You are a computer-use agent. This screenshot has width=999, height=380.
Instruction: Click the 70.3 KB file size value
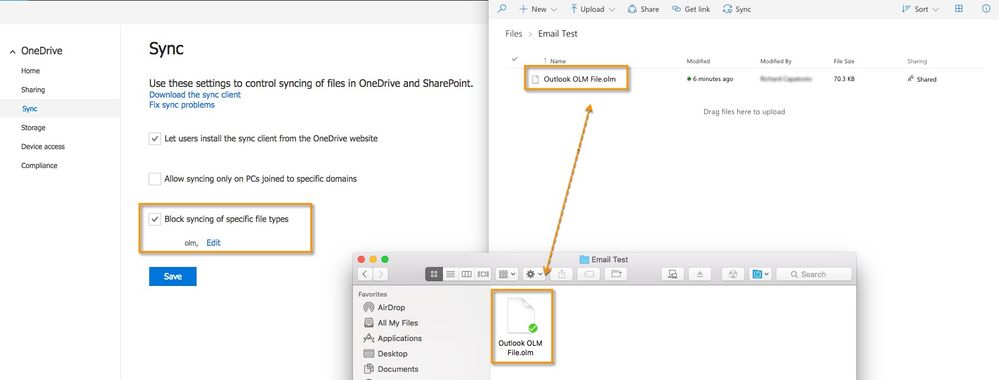pos(844,79)
